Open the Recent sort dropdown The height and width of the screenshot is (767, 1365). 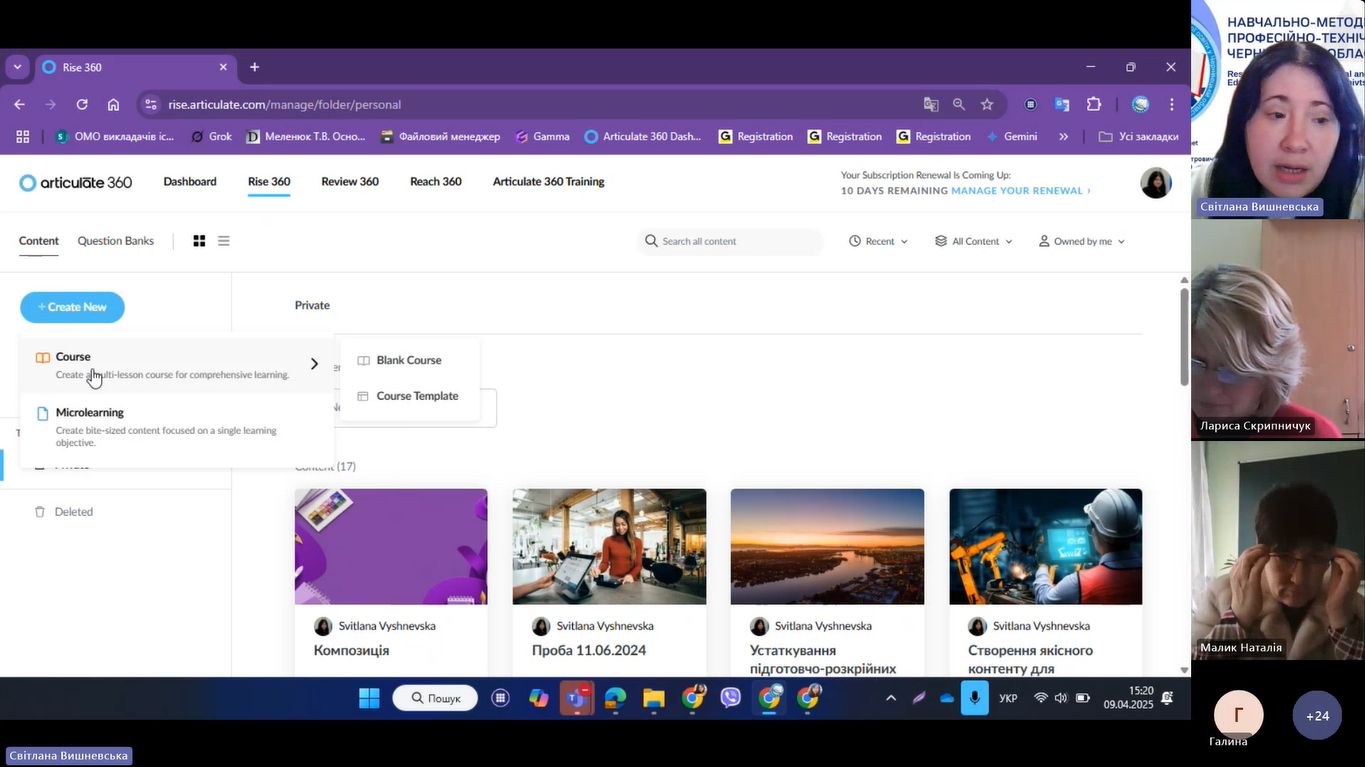pyautogui.click(x=878, y=241)
